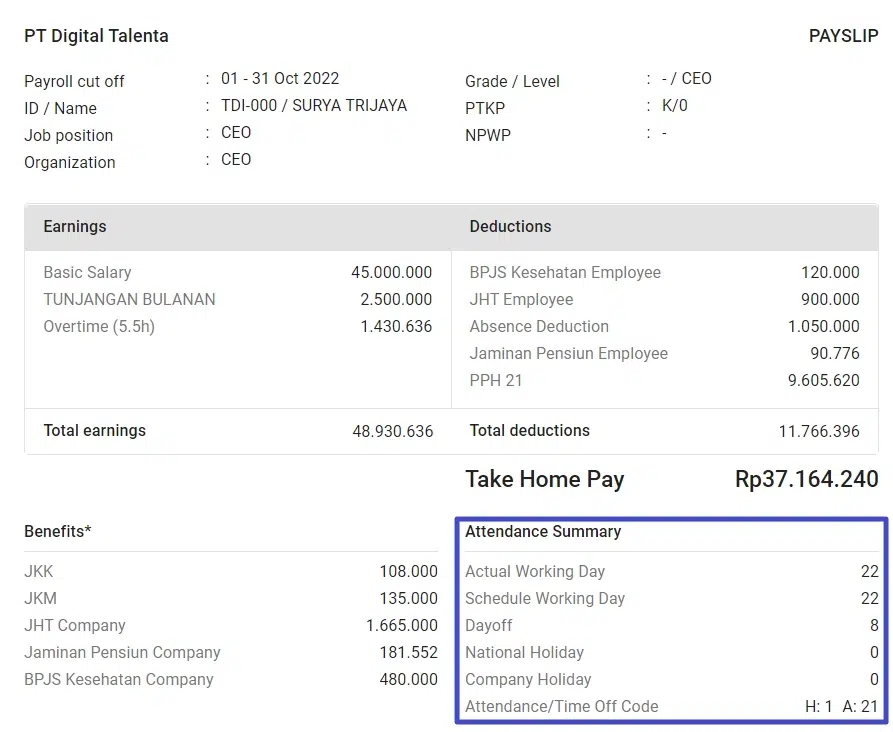Click the Total earnings value 48.930.636
The image size is (893, 732).
click(392, 431)
